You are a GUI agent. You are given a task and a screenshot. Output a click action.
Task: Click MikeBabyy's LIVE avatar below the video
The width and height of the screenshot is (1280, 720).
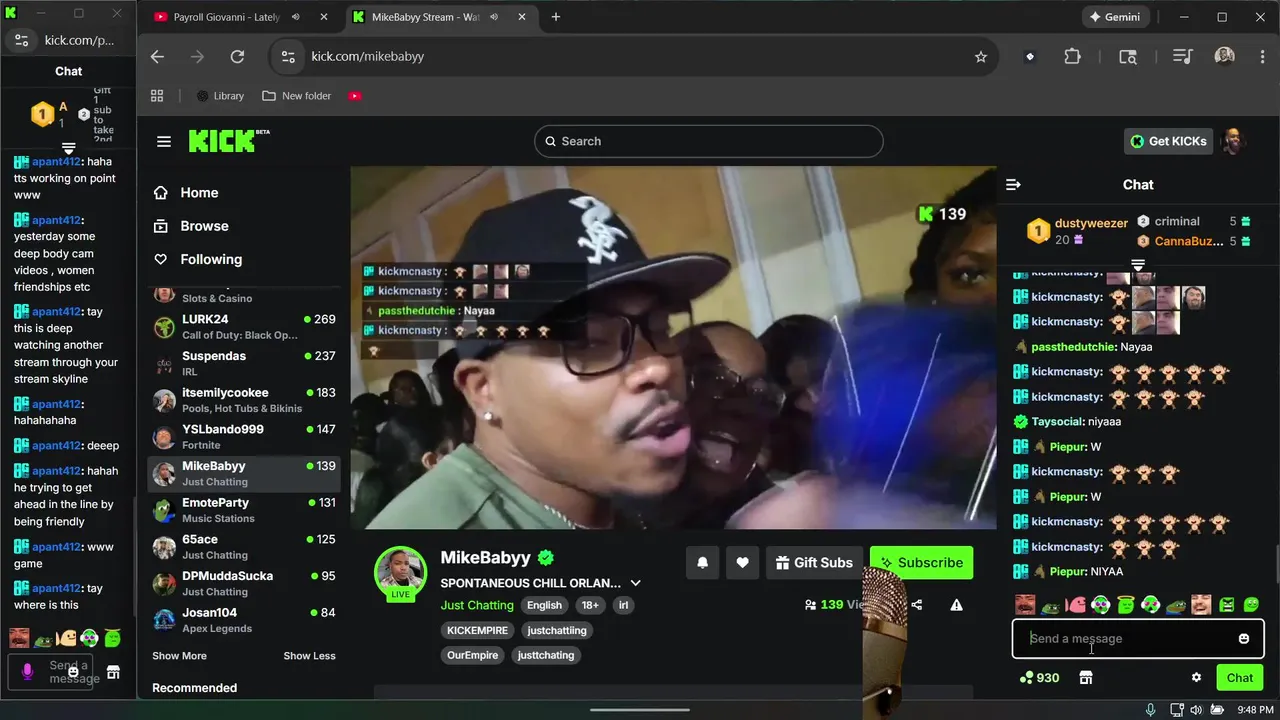[400, 573]
